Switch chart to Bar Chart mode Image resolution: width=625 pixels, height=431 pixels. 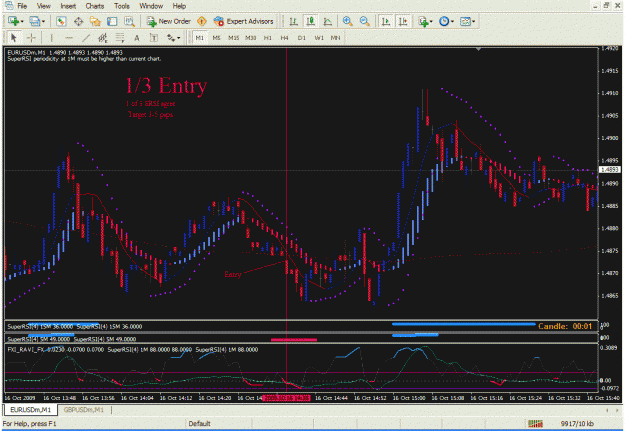click(x=293, y=21)
